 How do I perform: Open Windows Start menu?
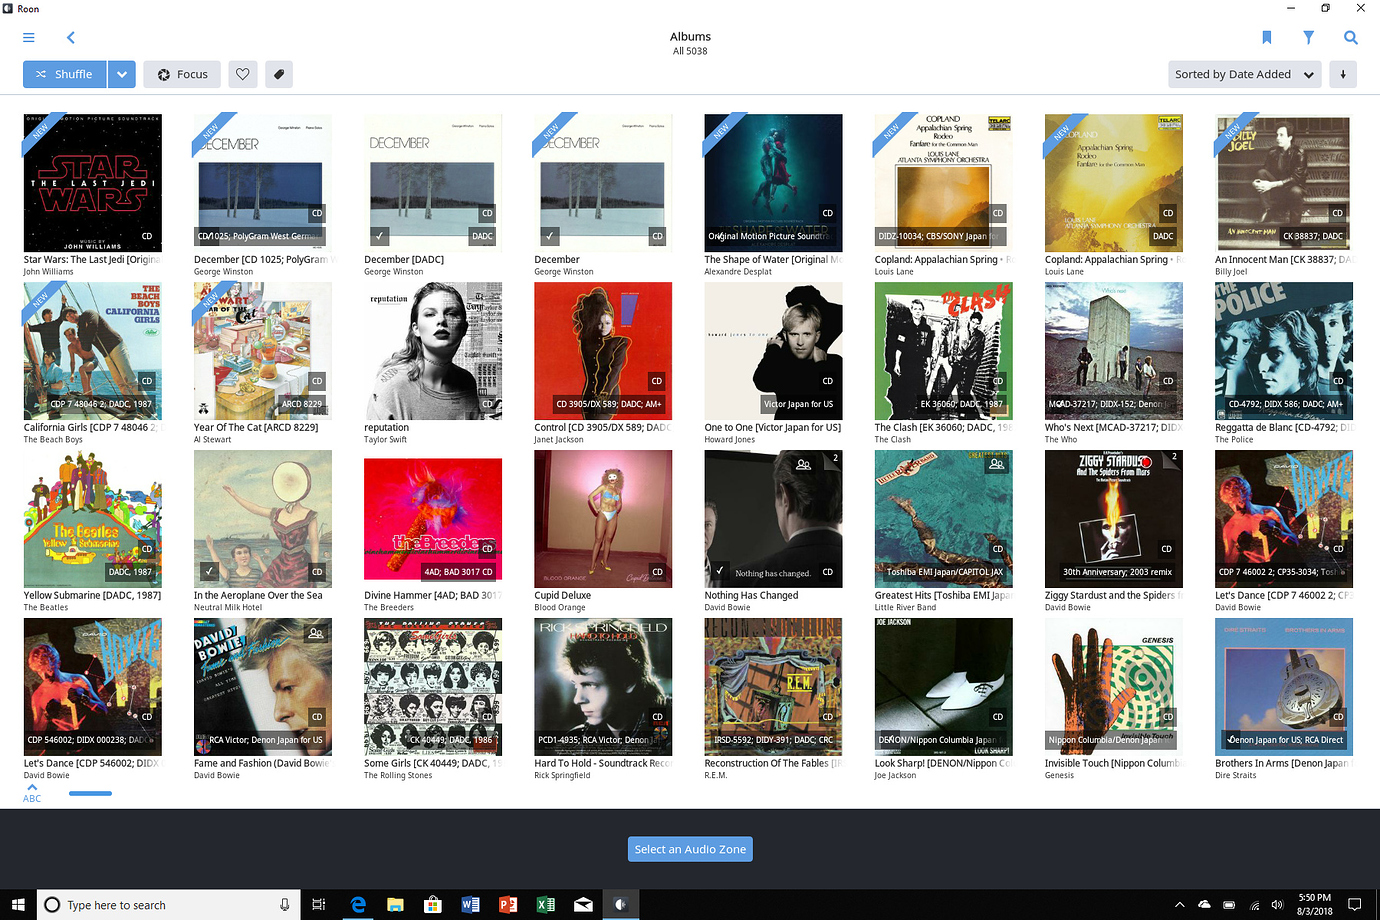tap(18, 904)
